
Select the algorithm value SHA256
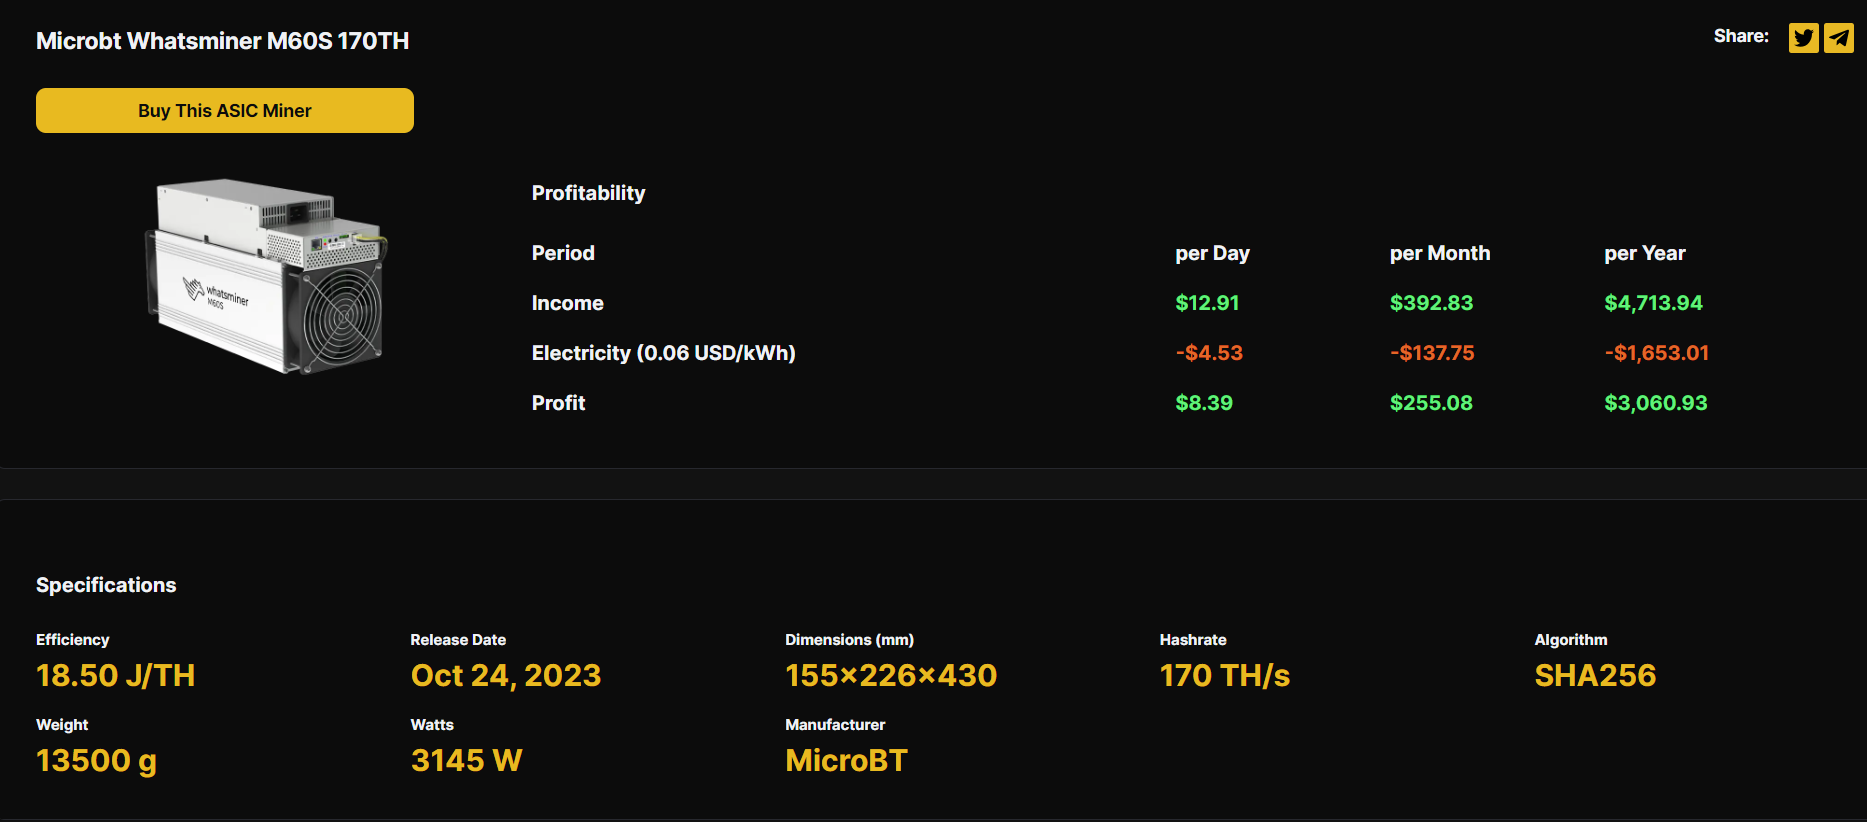1595,676
